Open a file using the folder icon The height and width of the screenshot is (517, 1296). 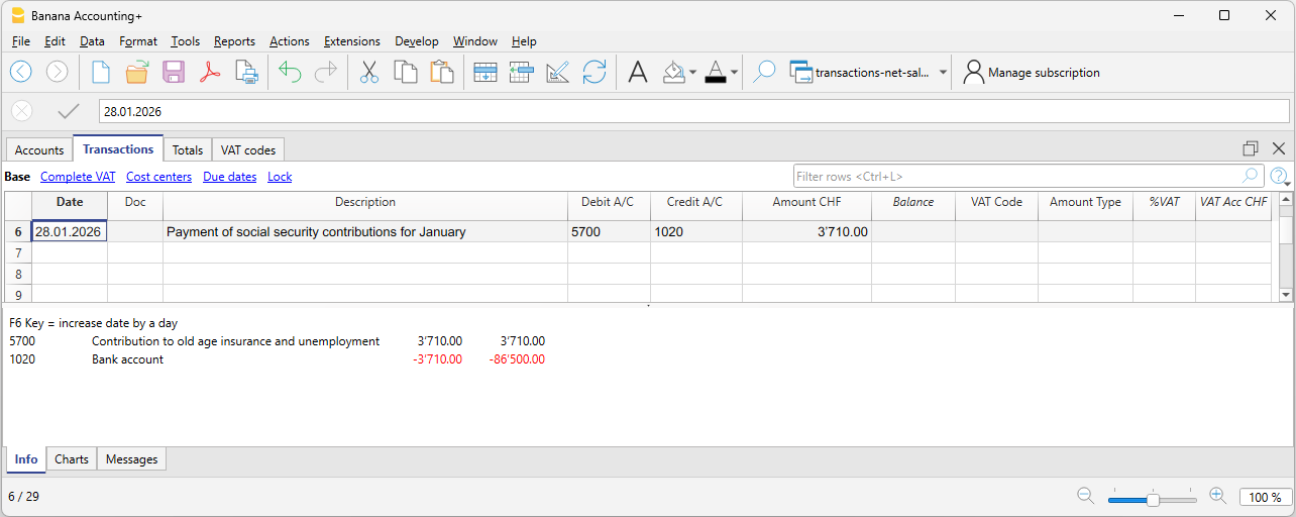pyautogui.click(x=136, y=72)
